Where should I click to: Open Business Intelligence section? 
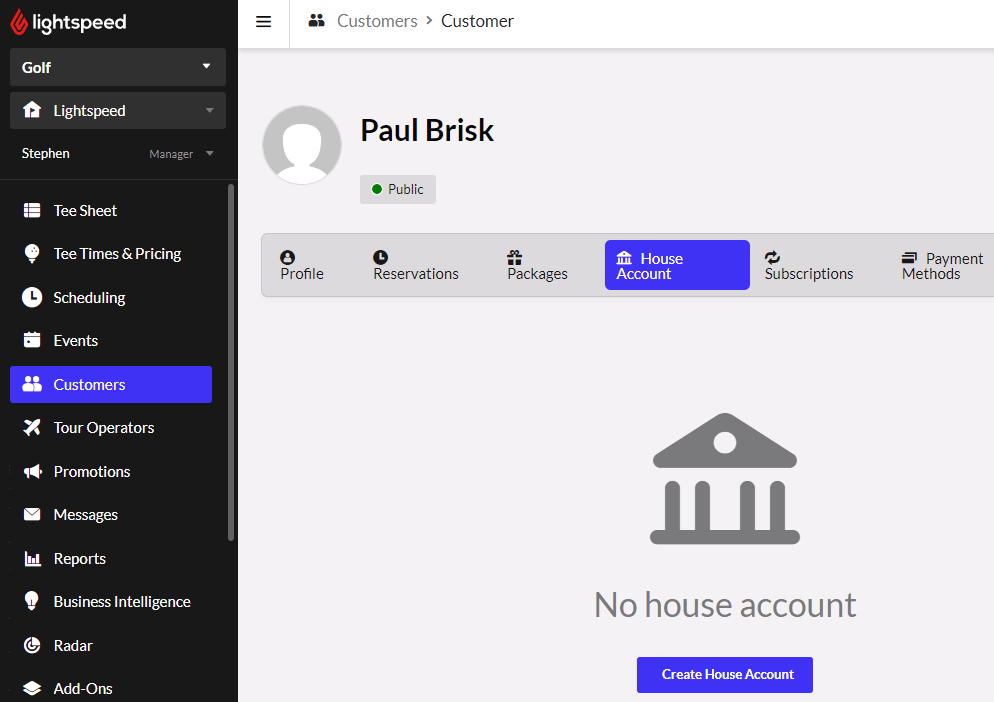coord(111,601)
